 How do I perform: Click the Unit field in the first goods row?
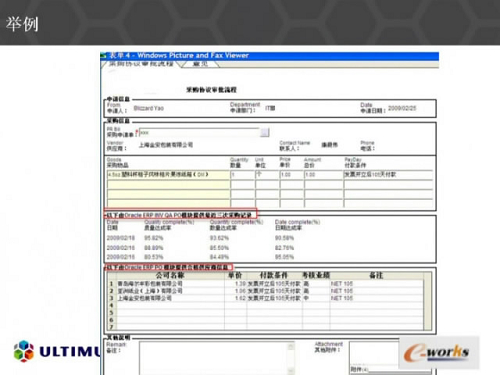pyautogui.click(x=267, y=175)
